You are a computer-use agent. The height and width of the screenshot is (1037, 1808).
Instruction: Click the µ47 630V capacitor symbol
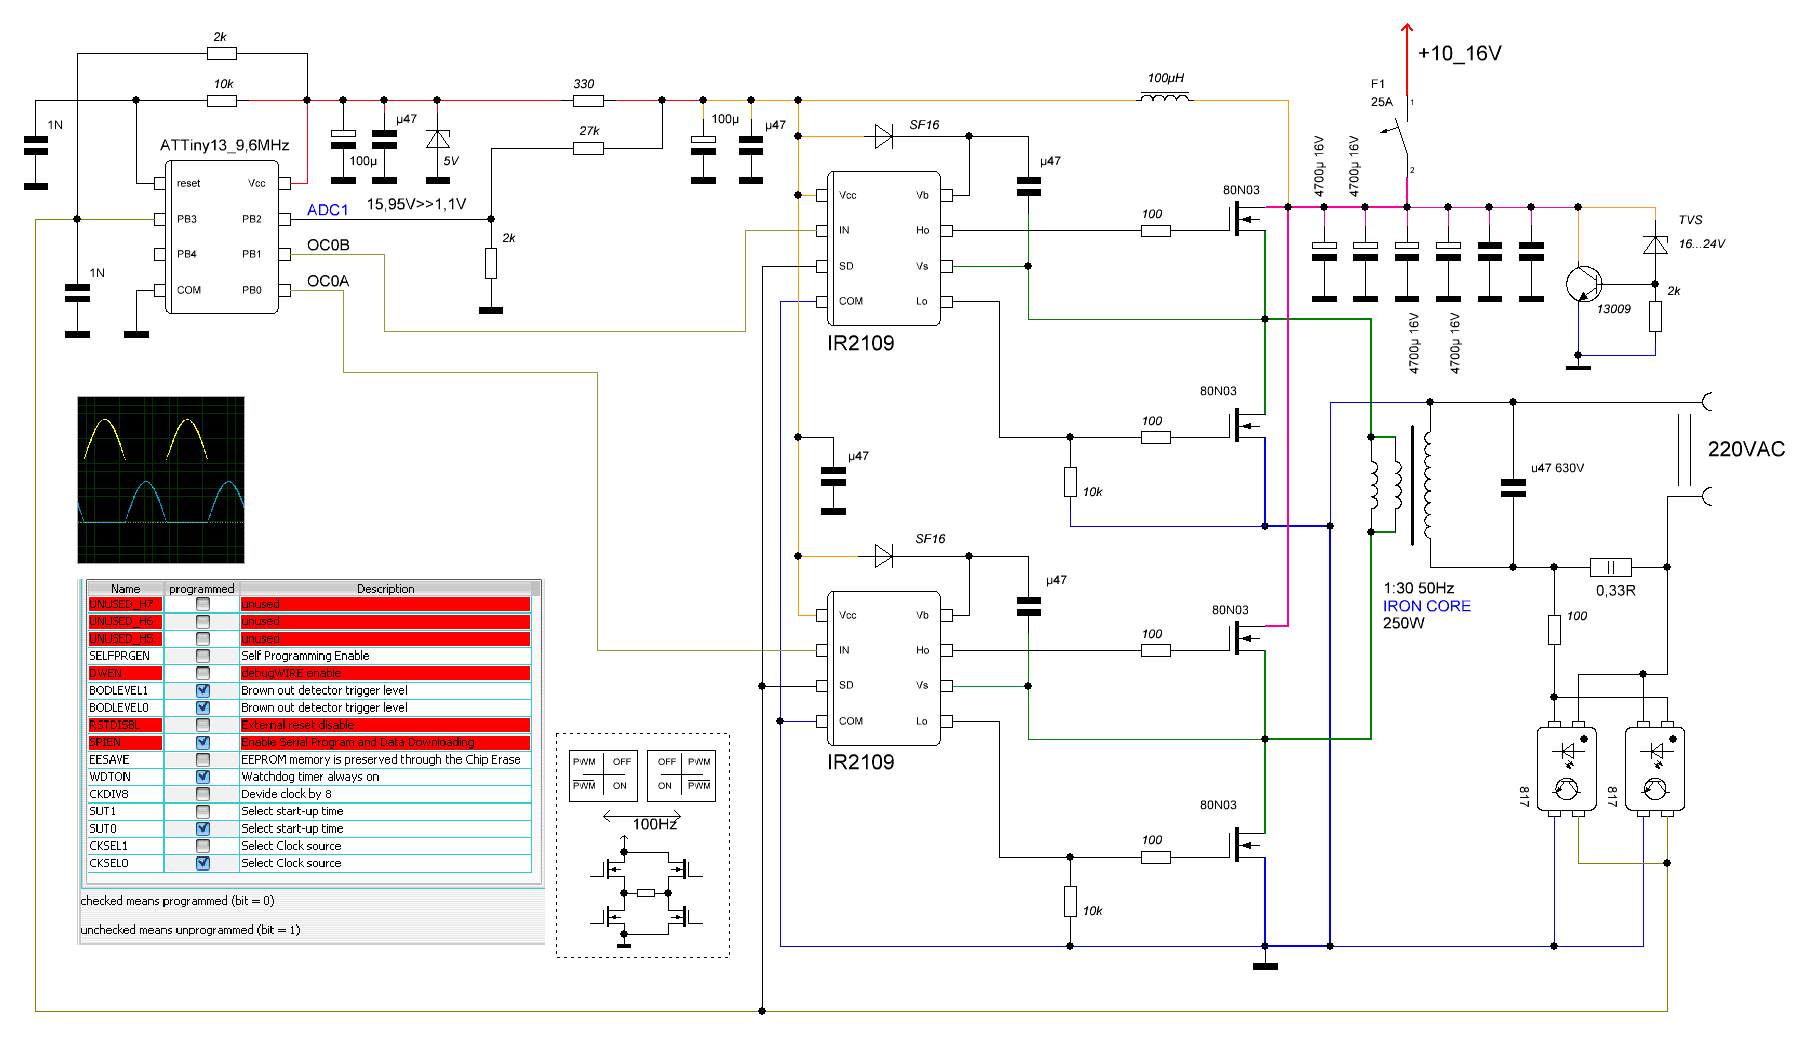1513,487
